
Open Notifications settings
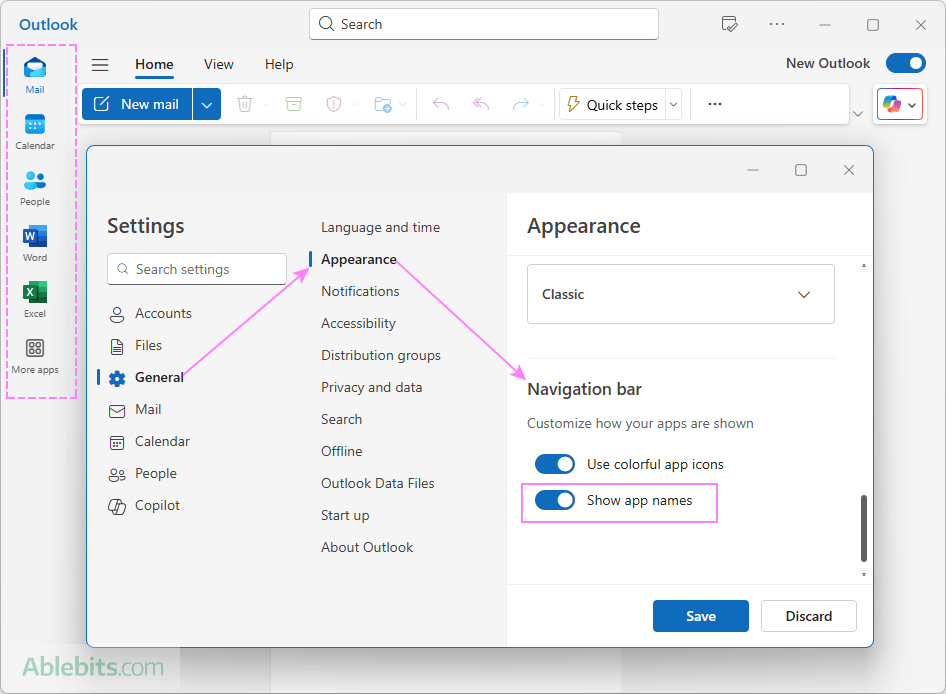tap(360, 291)
